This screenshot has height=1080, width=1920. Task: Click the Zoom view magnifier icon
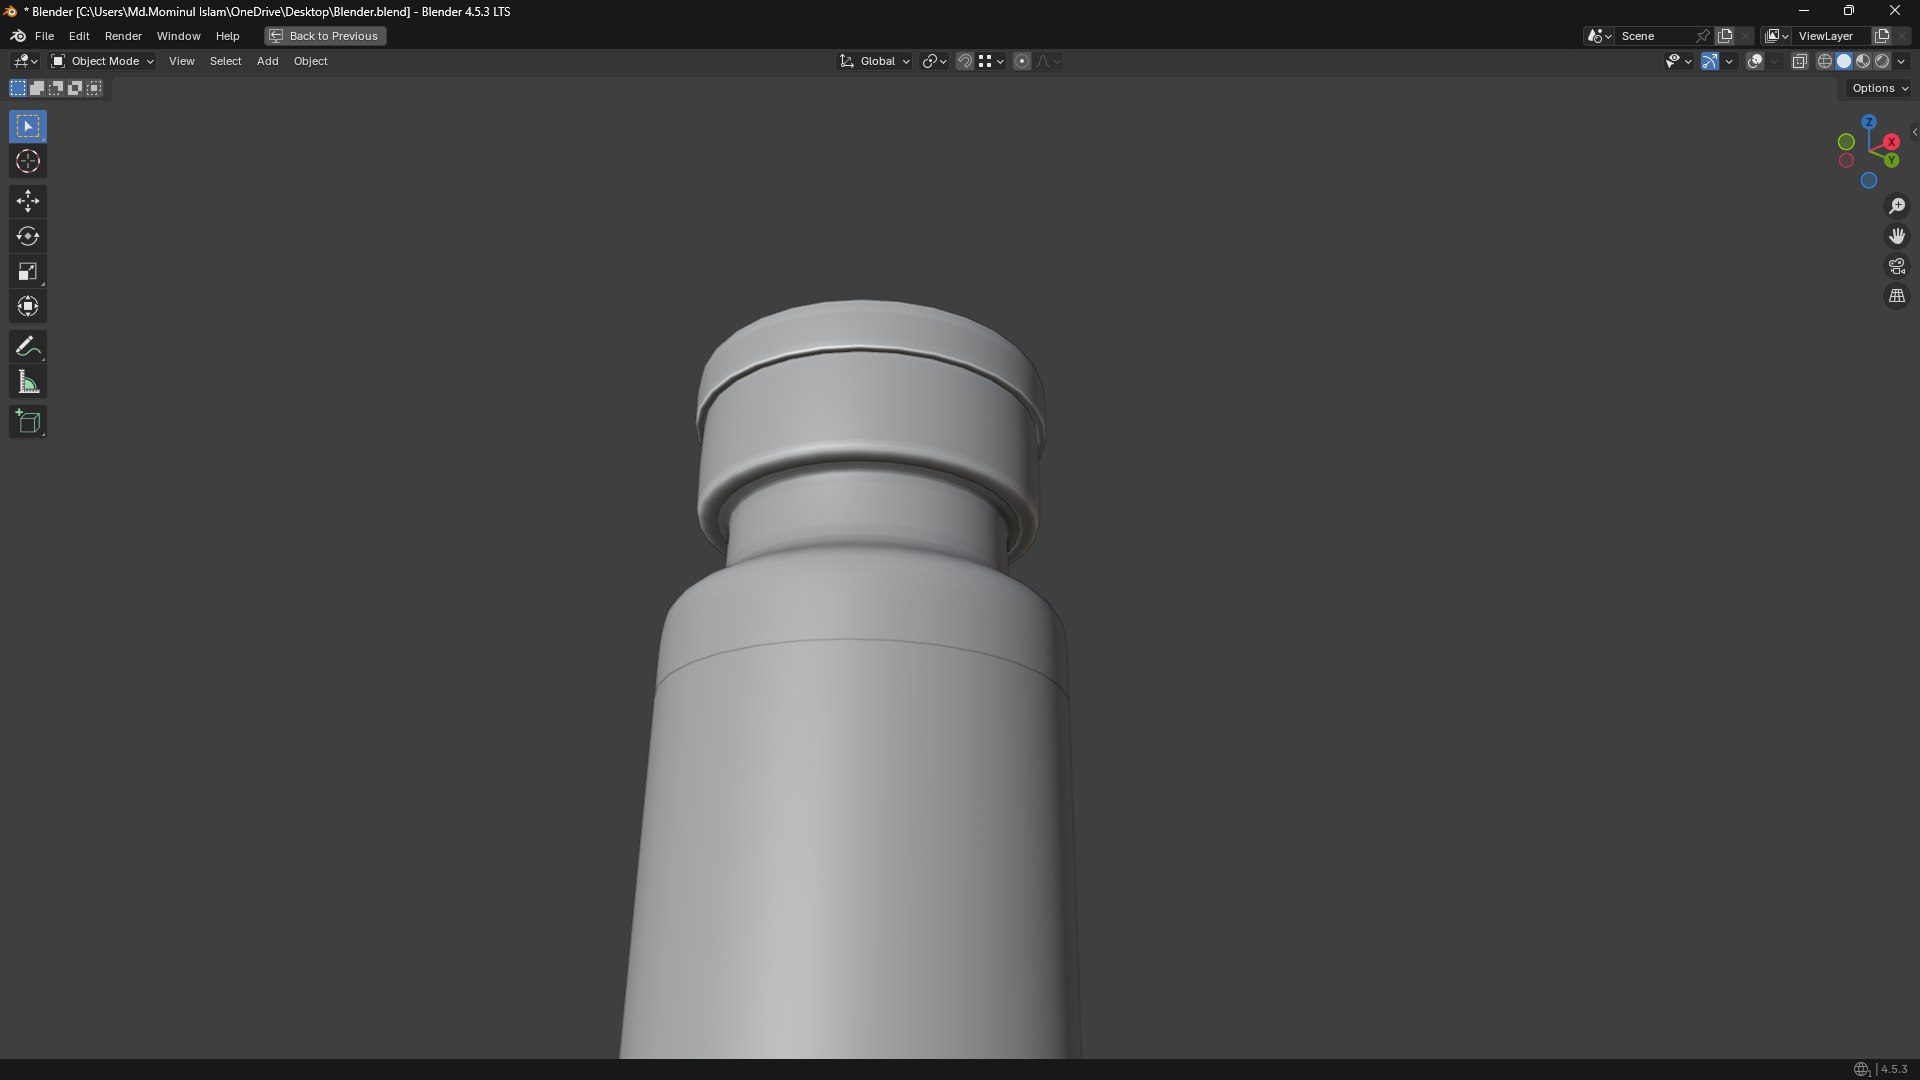(x=1897, y=206)
